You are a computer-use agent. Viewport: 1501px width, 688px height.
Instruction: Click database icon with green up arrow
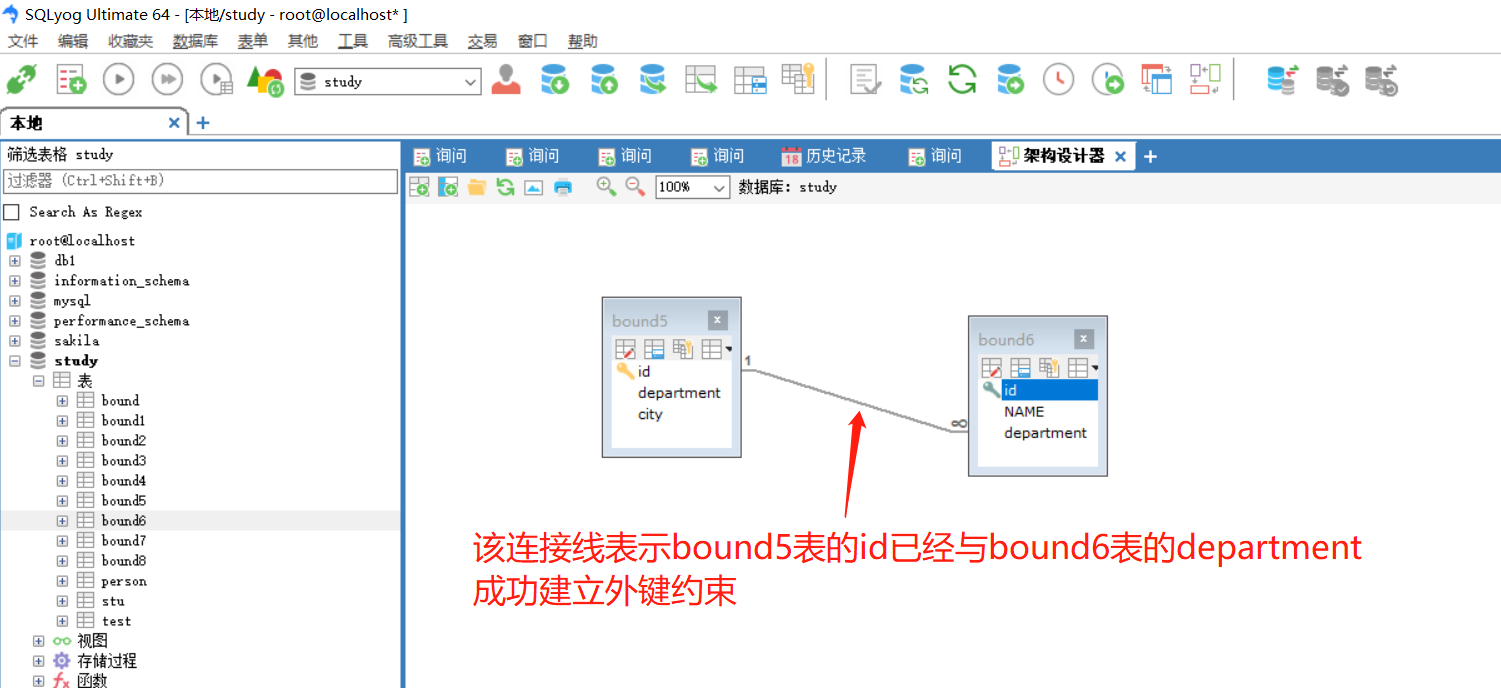pyautogui.click(x=604, y=80)
